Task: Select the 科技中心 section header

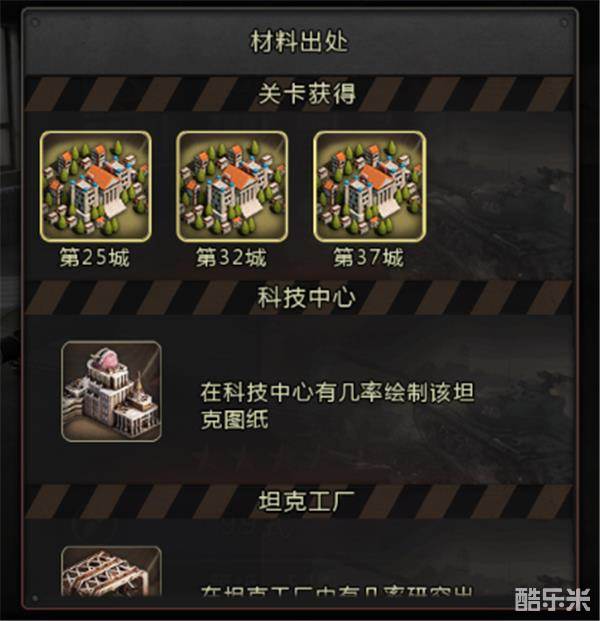Action: [x=307, y=297]
